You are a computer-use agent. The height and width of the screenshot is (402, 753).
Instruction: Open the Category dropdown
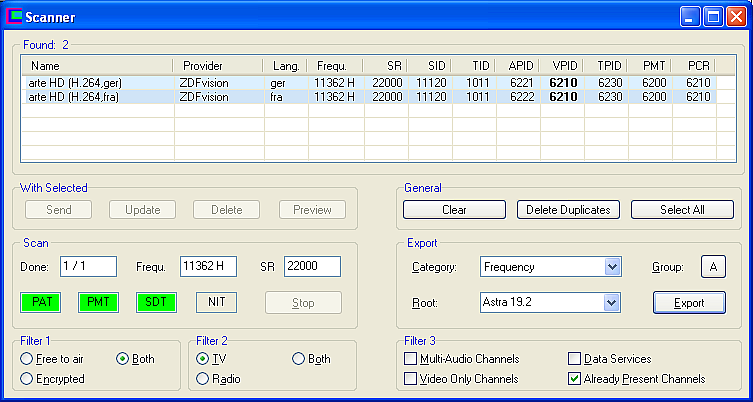point(612,267)
